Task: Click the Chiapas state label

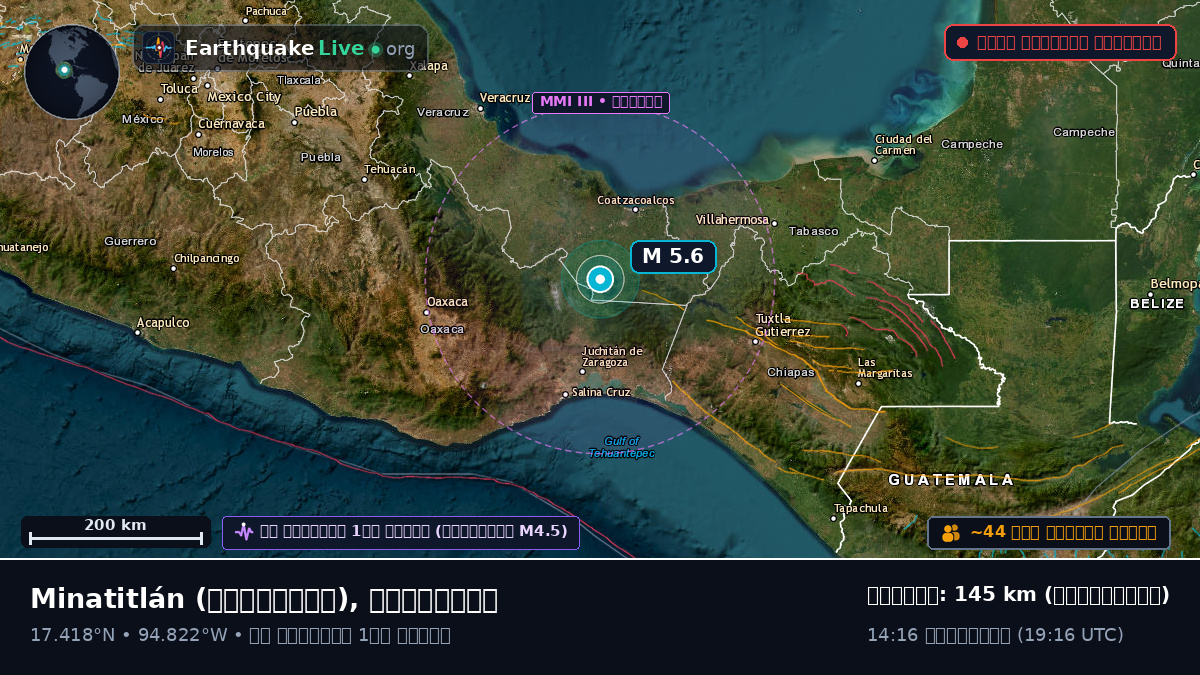Action: 791,372
